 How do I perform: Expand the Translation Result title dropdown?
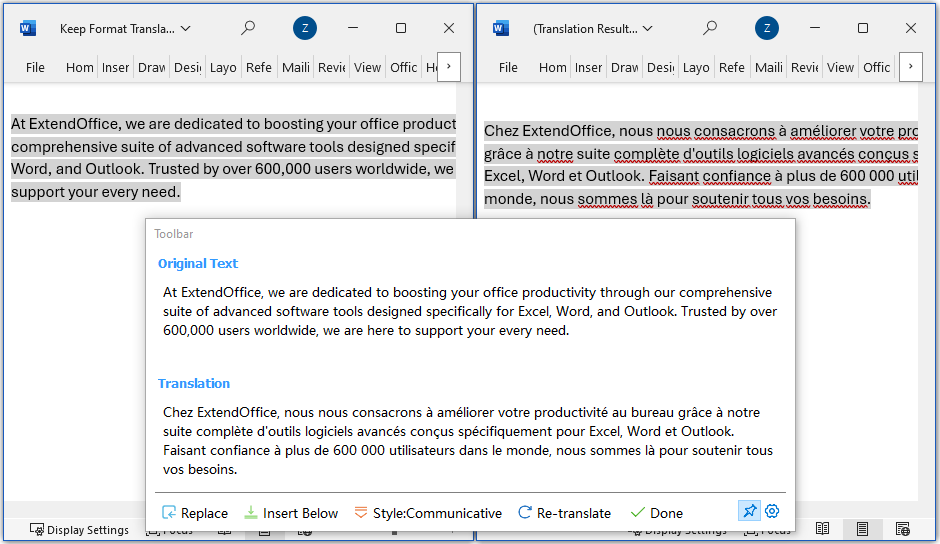coord(647,28)
